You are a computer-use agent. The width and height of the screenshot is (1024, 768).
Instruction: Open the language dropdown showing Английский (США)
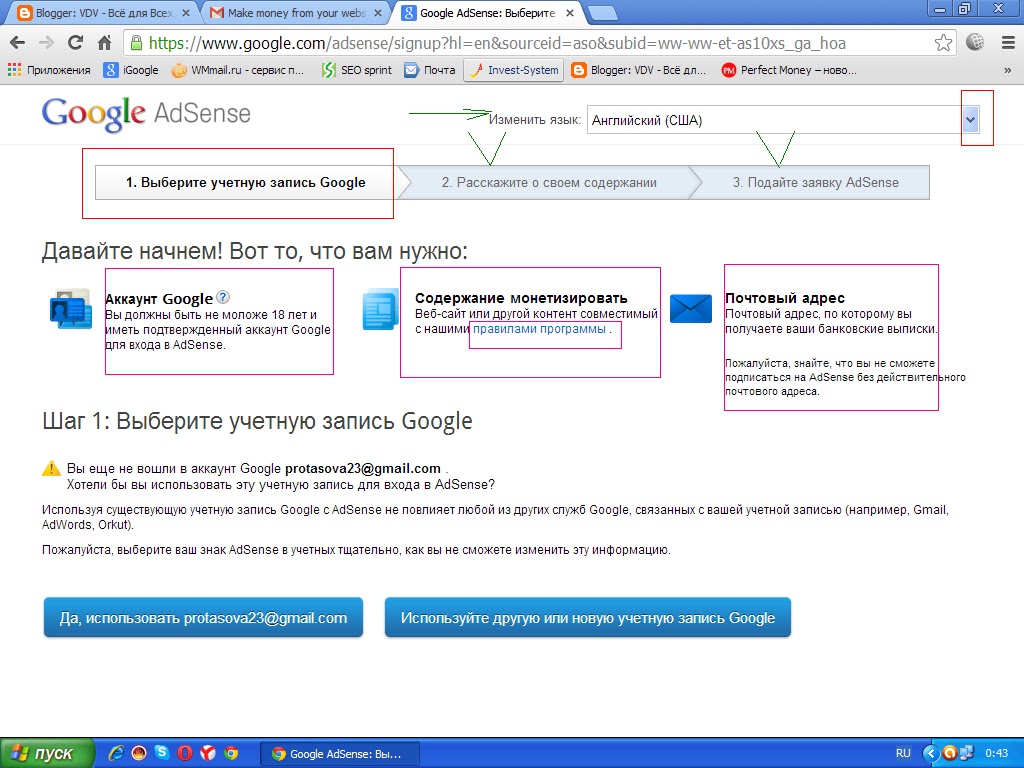click(x=783, y=120)
